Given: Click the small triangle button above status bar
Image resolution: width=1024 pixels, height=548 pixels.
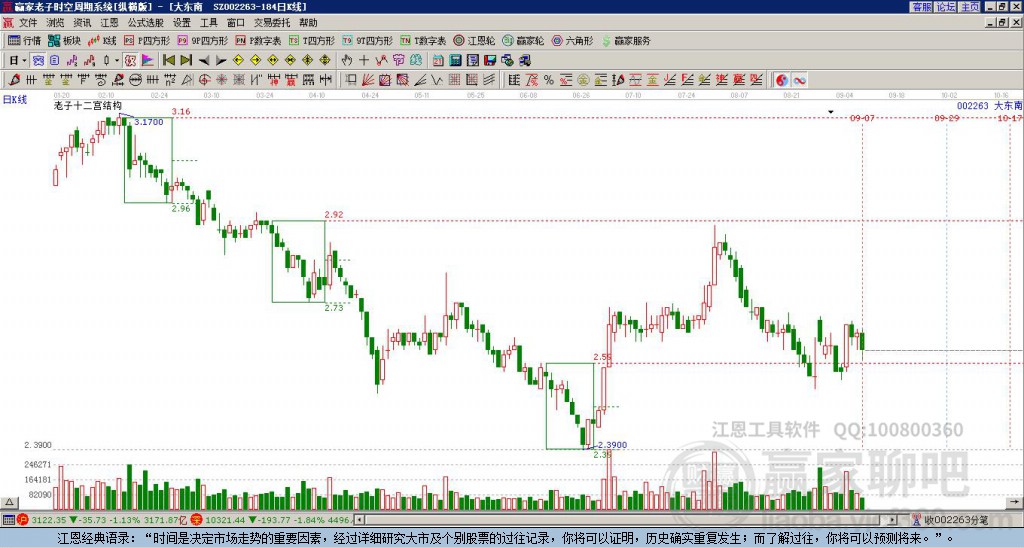Looking at the screenshot, I should tap(8, 502).
